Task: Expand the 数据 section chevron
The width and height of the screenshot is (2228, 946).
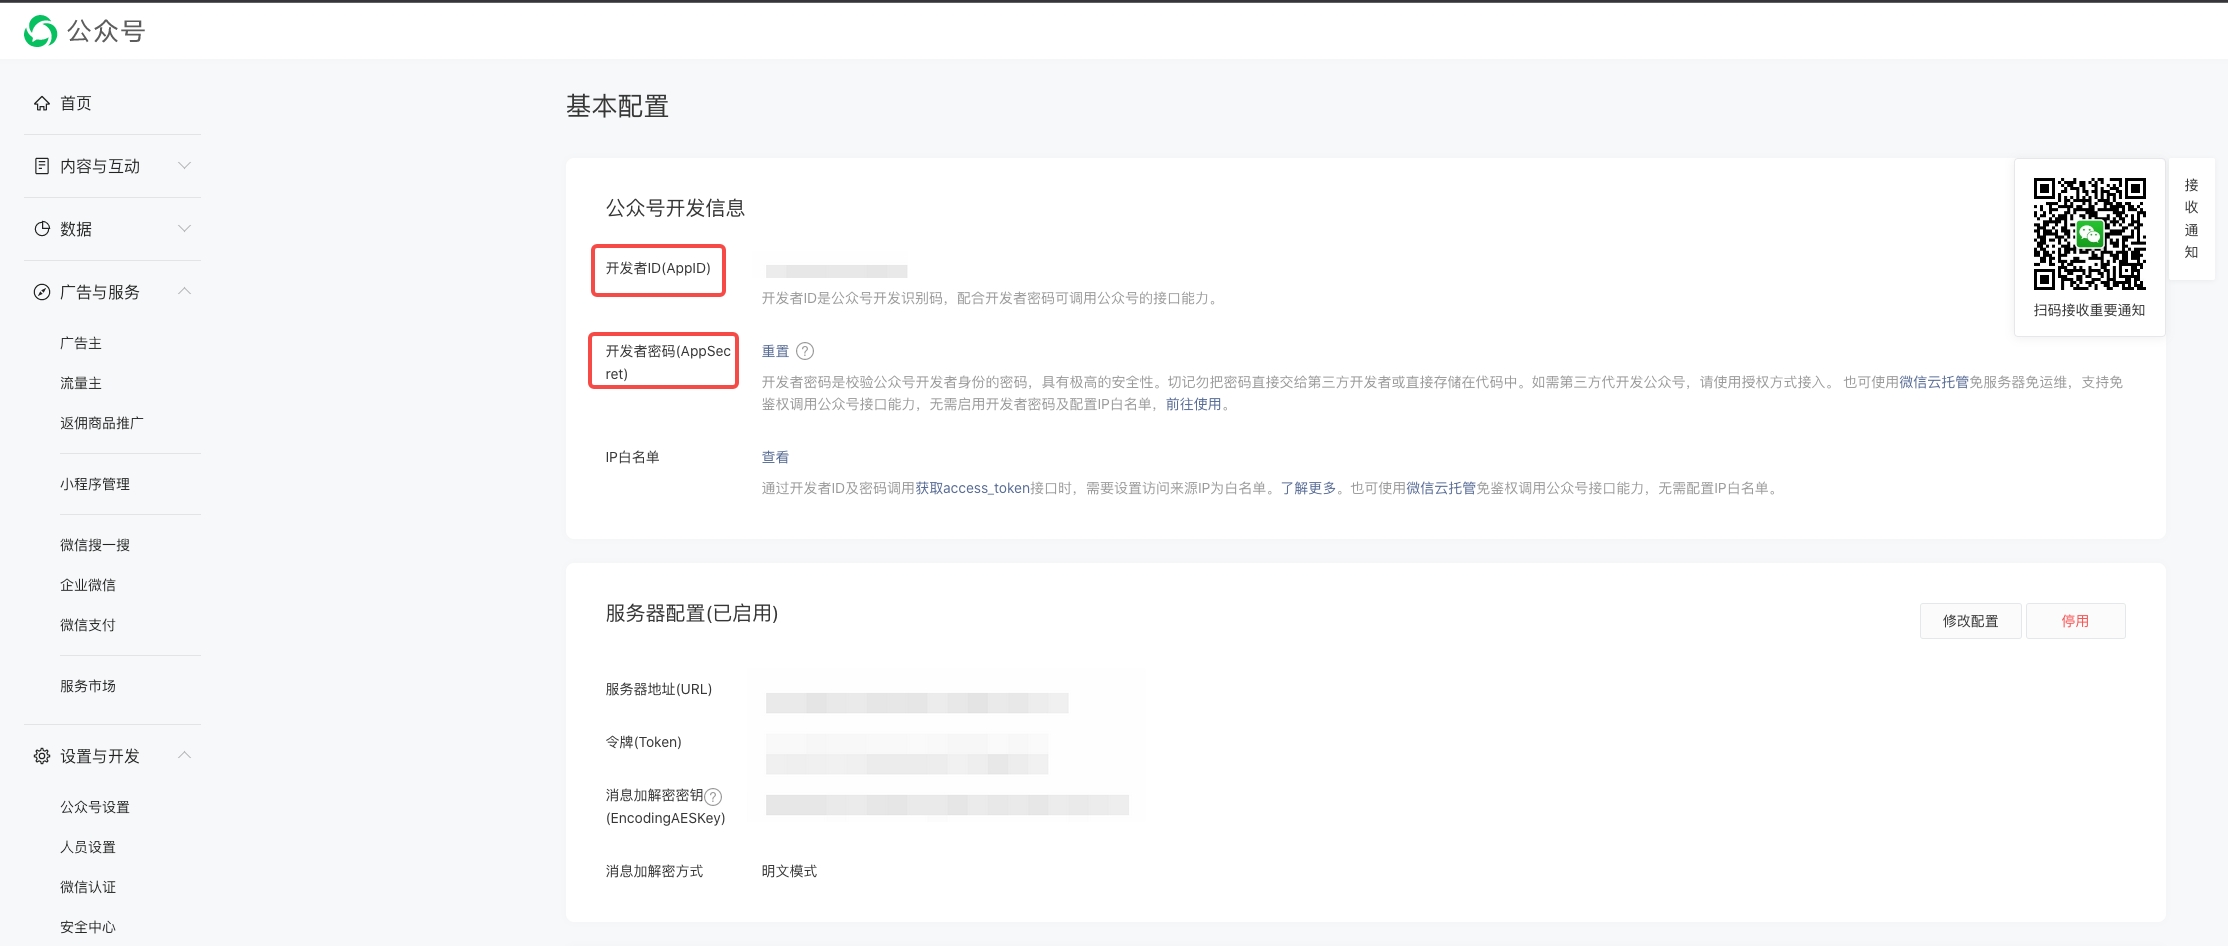Action: click(x=184, y=228)
